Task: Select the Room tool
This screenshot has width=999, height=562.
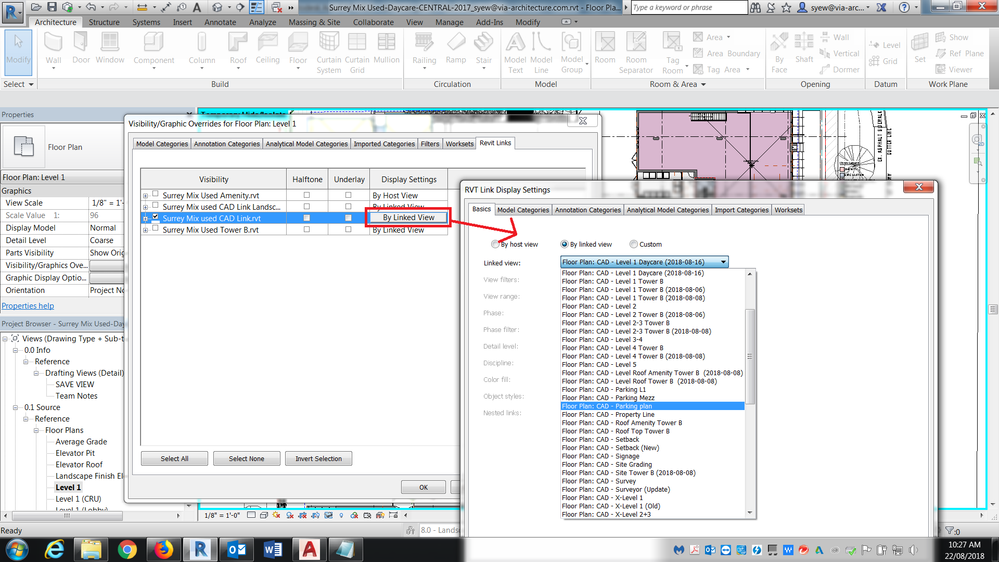Action: pyautogui.click(x=605, y=50)
